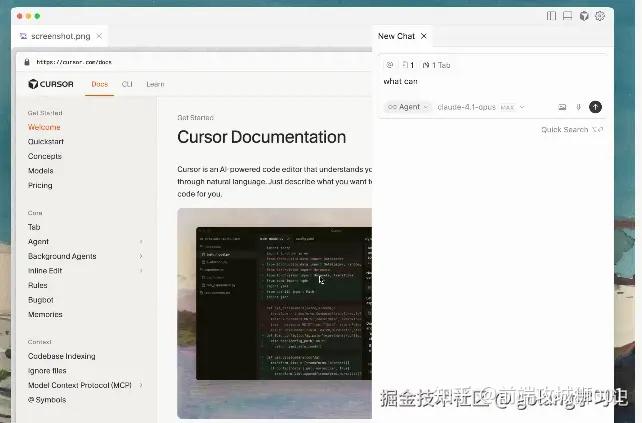Expand the Background Agents chevron
The height and width of the screenshot is (423, 642).
click(141, 256)
